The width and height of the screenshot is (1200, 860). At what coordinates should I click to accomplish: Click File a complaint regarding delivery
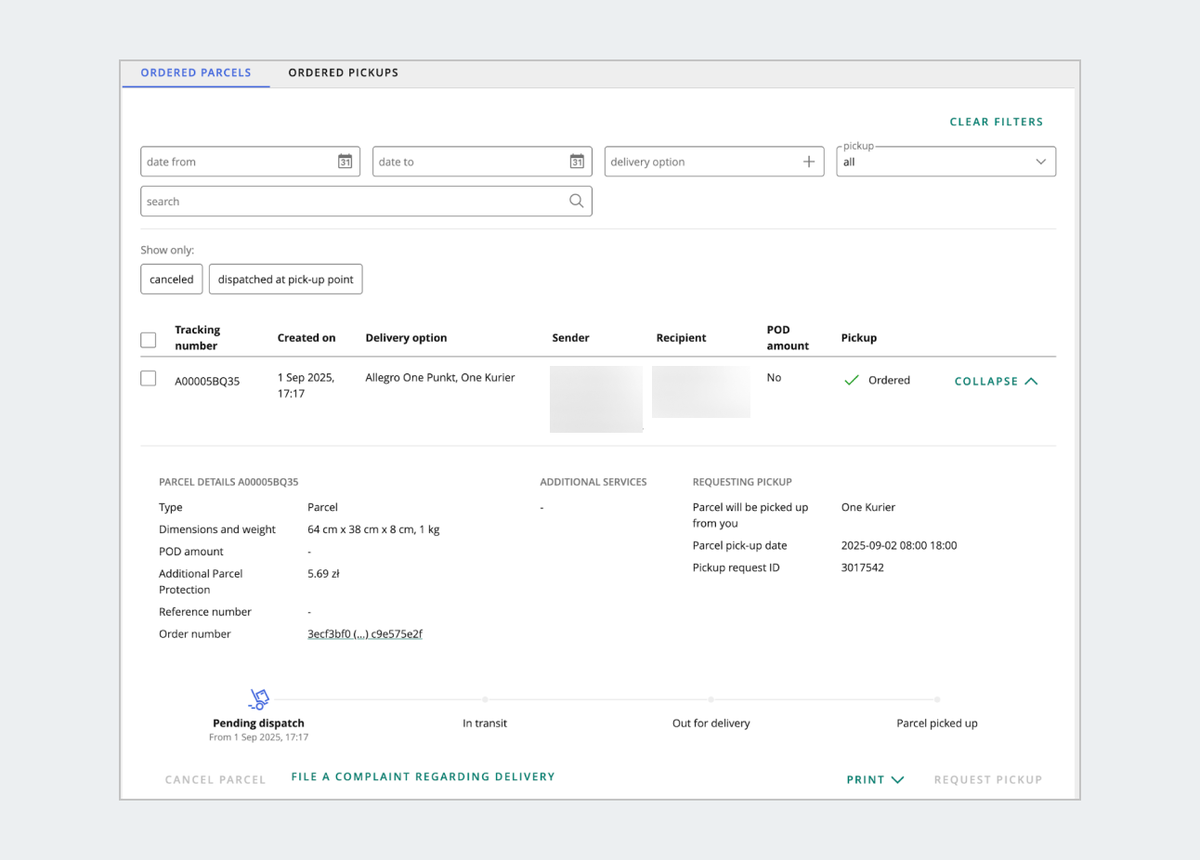pyautogui.click(x=422, y=777)
